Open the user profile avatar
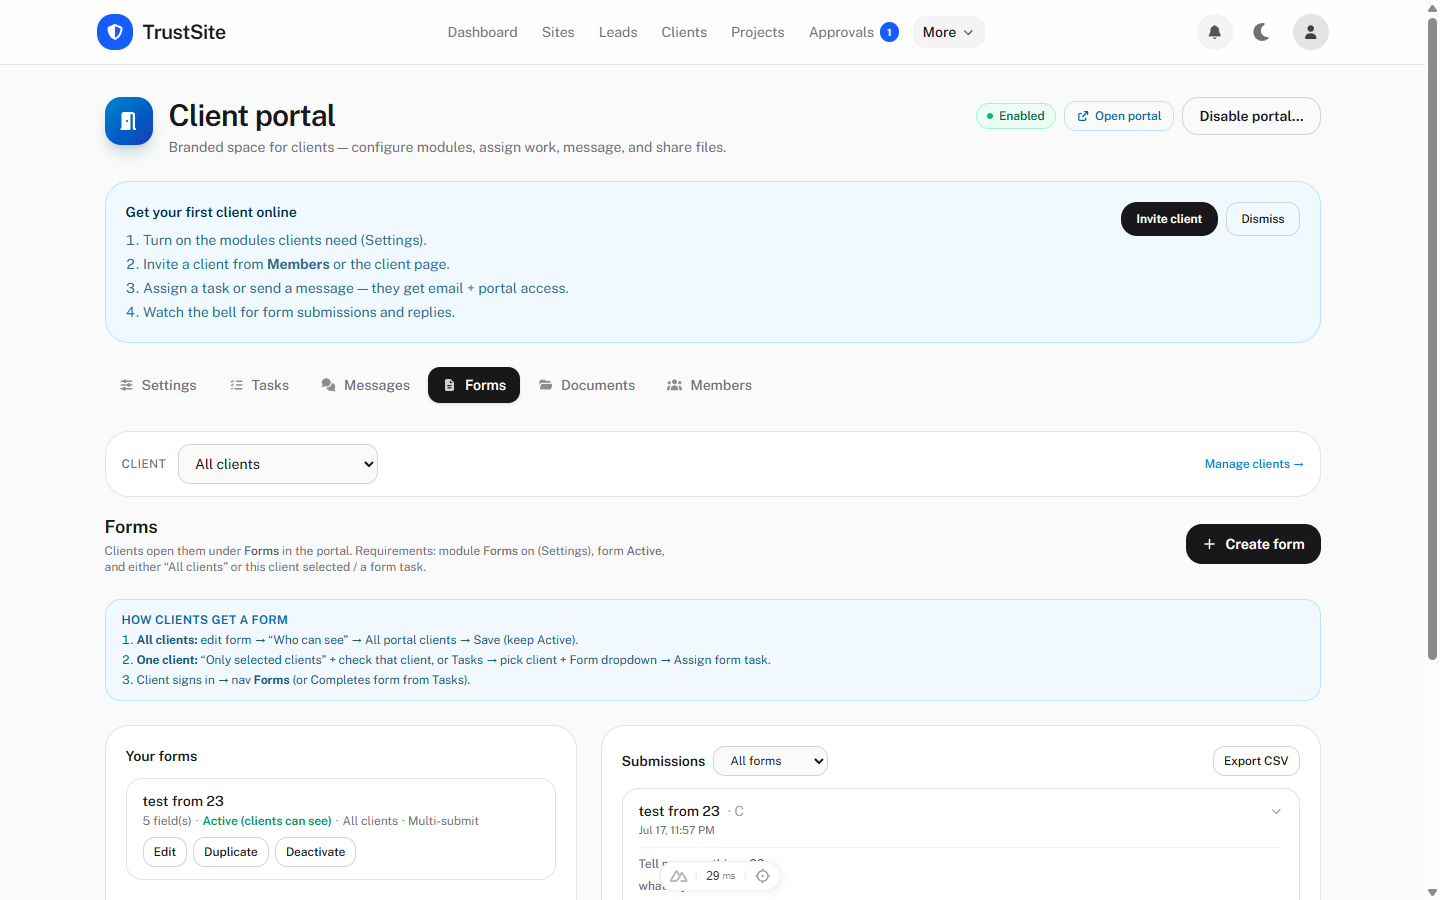This screenshot has width=1440, height=900. (1311, 32)
